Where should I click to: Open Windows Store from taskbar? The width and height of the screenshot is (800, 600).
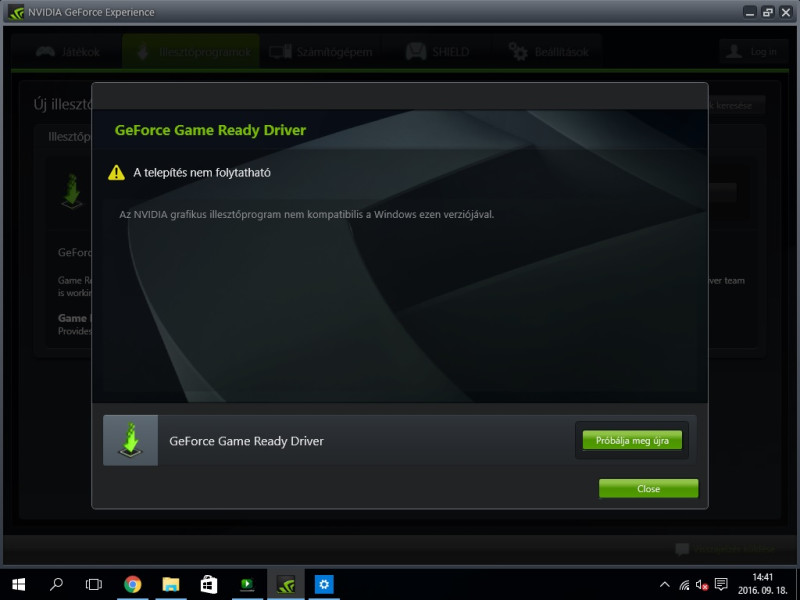click(209, 584)
